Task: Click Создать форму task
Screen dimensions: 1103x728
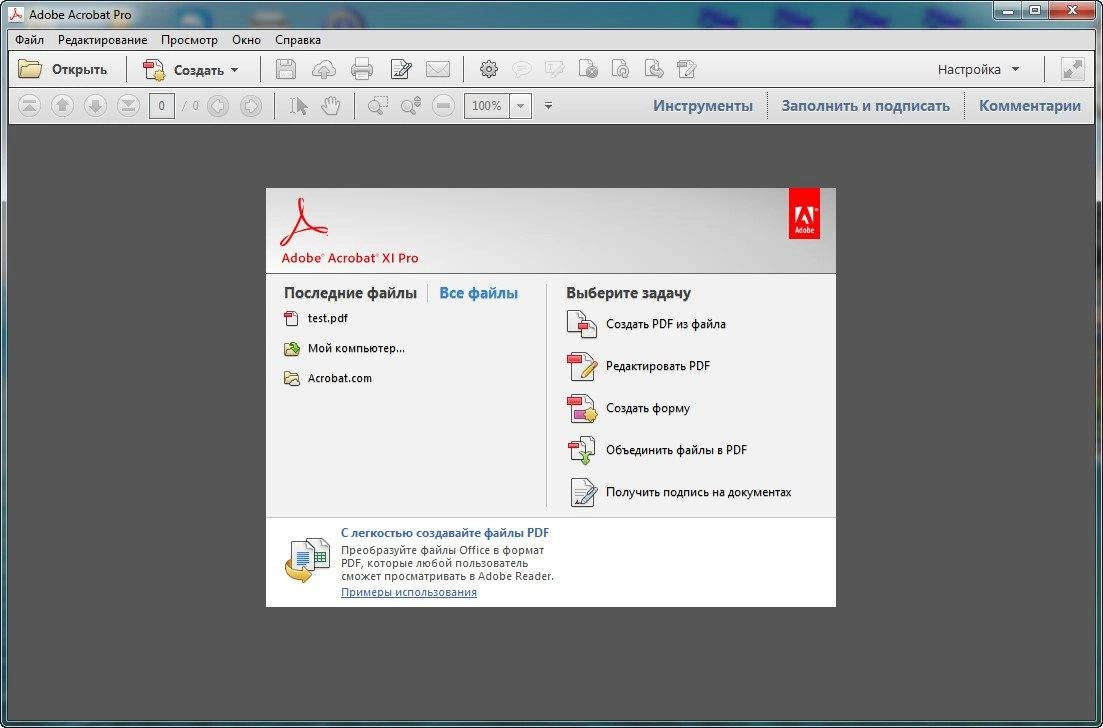Action: click(628, 409)
